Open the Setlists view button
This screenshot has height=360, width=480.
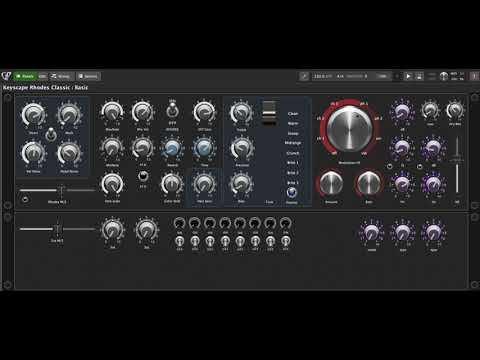coord(88,76)
